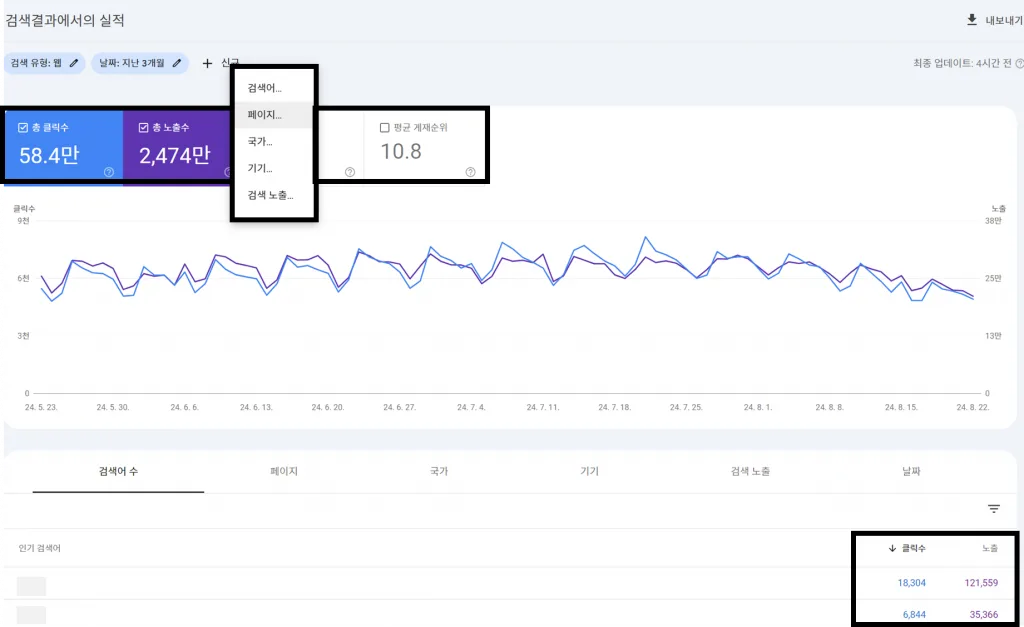
Task: Toggle the 총 클릭수 checkbox
Action: pyautogui.click(x=23, y=128)
